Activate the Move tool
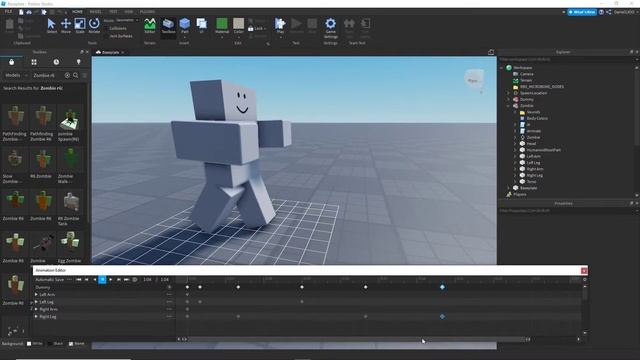 click(x=66, y=26)
